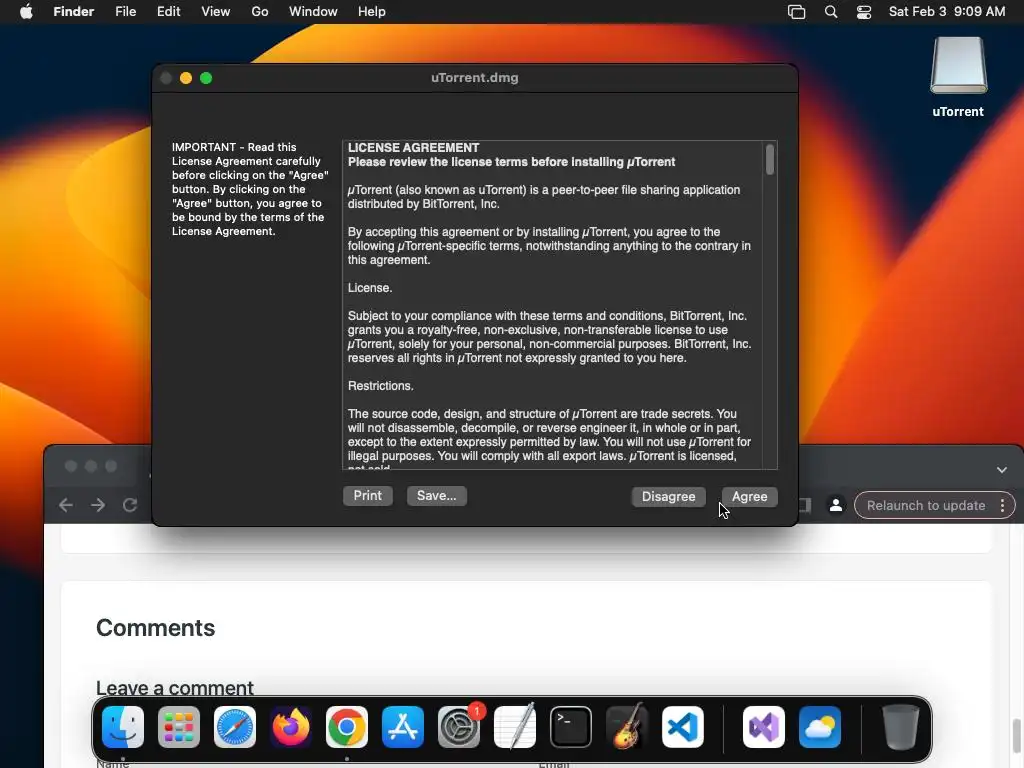The image size is (1024, 768).
Task: Open the uTorrent disk icon on the desktop
Action: (x=958, y=67)
